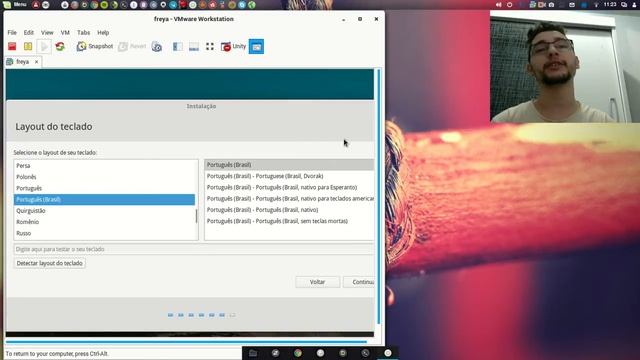Screen dimensions: 640x360
Task: Open the Help menu
Action: click(103, 33)
